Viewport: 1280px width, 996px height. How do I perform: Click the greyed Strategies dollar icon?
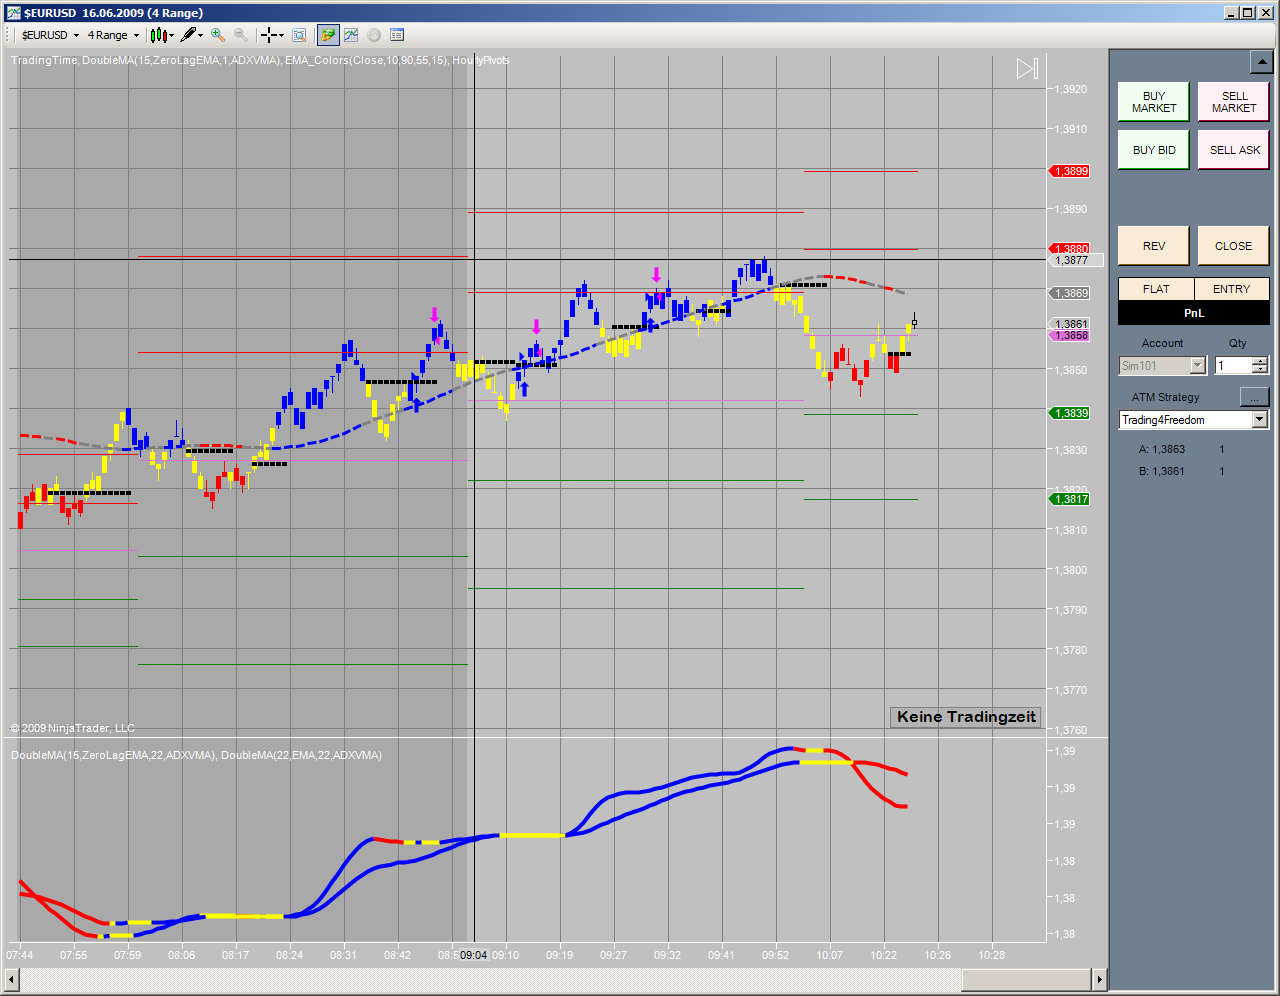pyautogui.click(x=374, y=35)
